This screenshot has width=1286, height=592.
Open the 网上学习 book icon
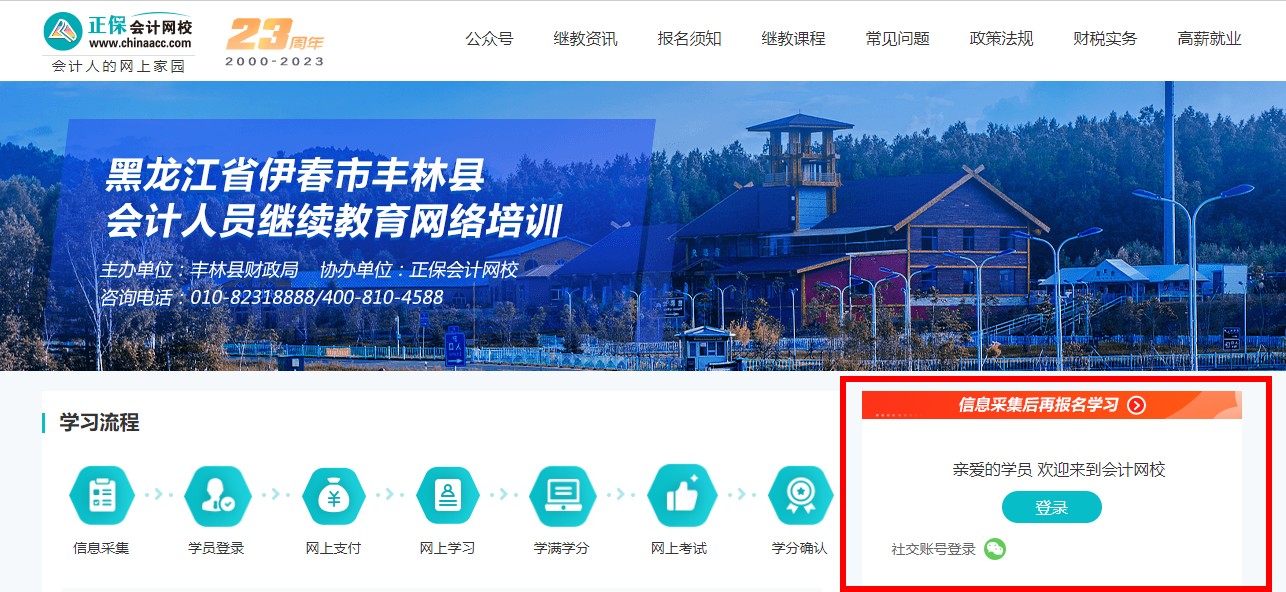tap(447, 496)
